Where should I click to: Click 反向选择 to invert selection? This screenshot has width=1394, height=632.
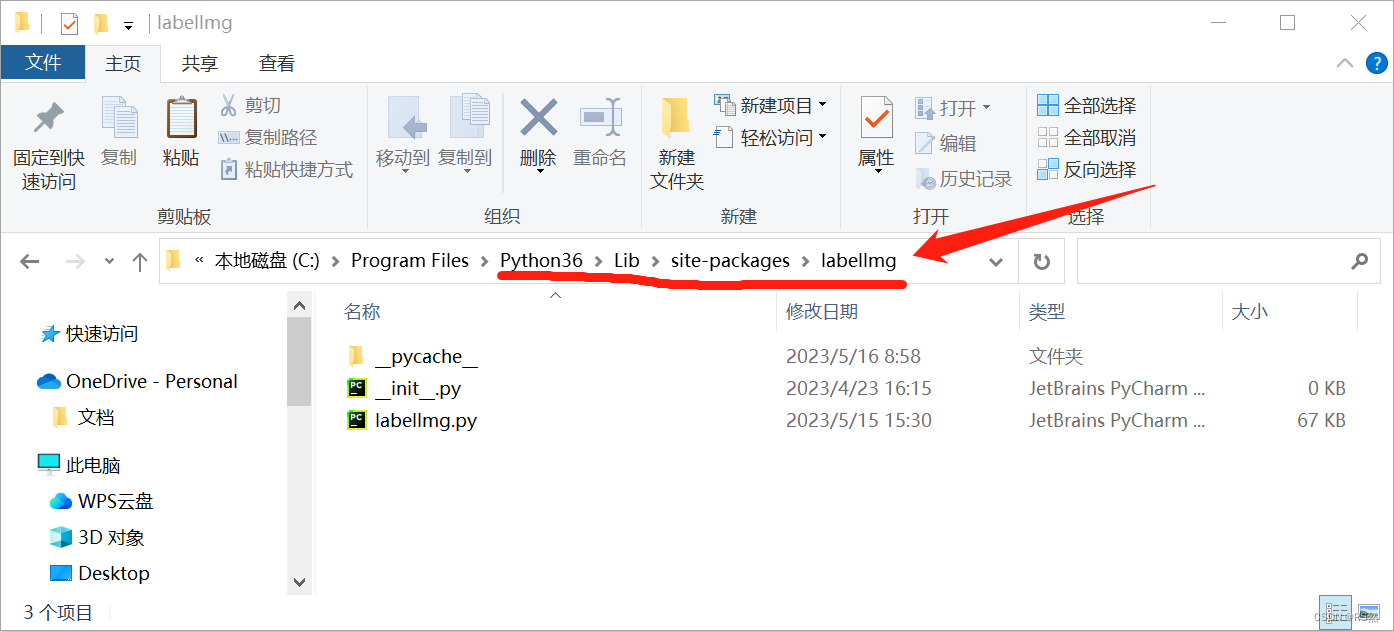tap(1087, 169)
